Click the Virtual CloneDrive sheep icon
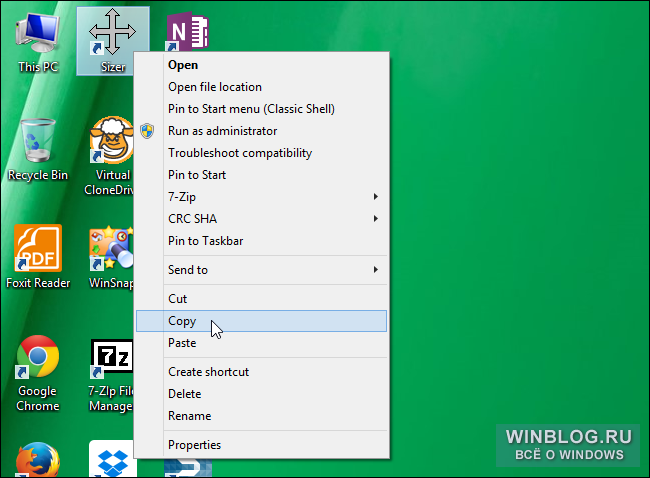Screen dimensions: 650x478 pyautogui.click(x=111, y=140)
